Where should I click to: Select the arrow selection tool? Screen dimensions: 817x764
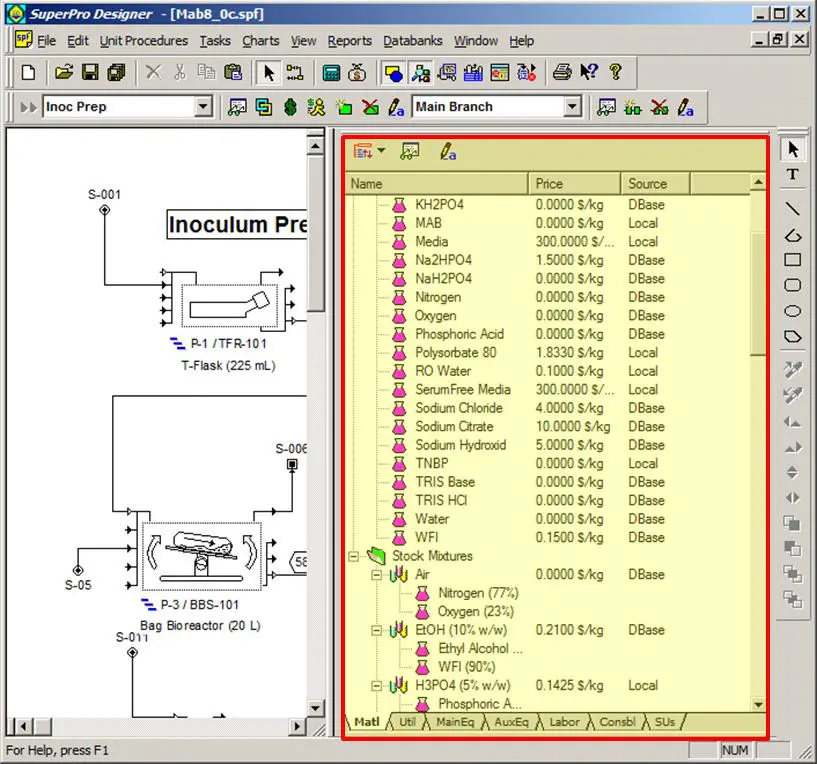pyautogui.click(x=791, y=148)
